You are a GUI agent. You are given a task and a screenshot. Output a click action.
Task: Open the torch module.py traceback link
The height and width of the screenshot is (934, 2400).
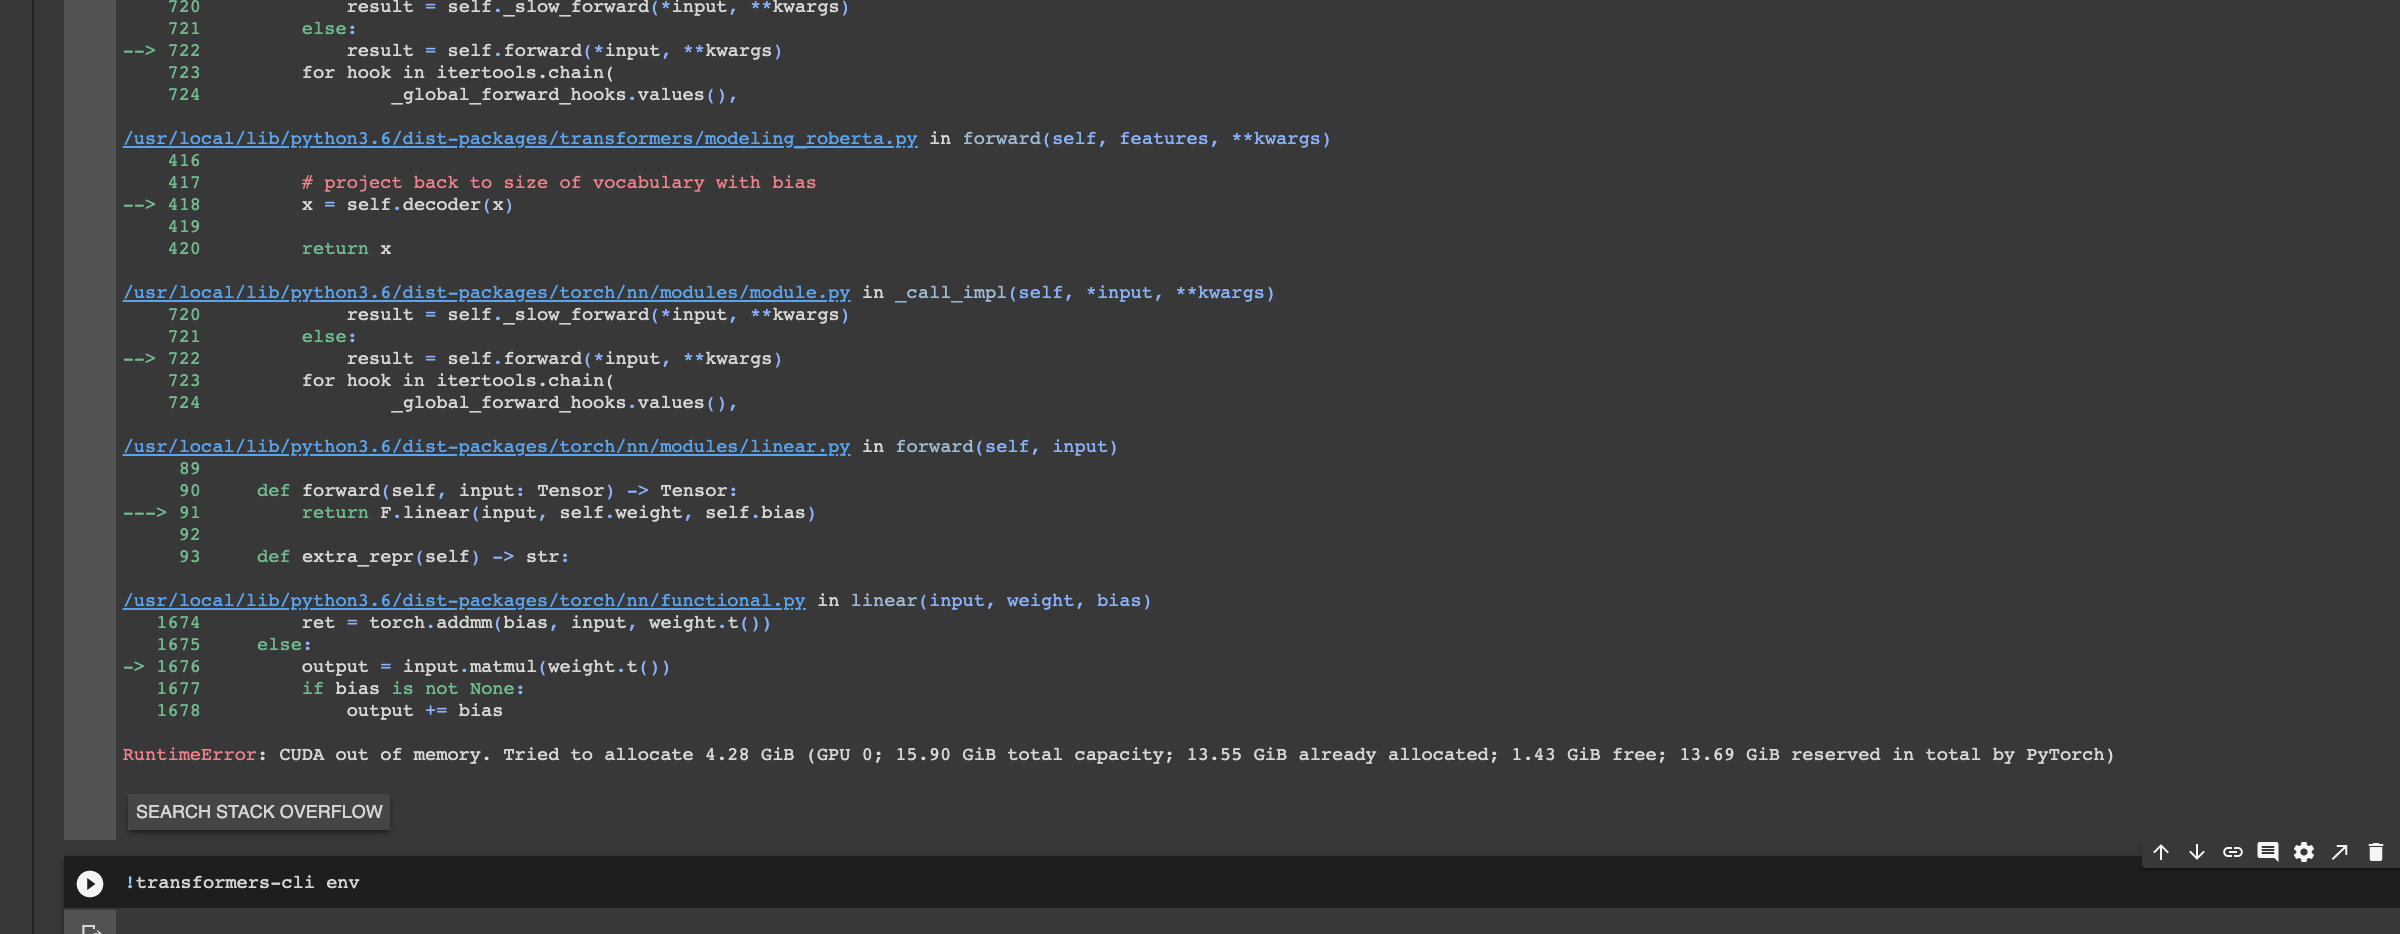[487, 292]
